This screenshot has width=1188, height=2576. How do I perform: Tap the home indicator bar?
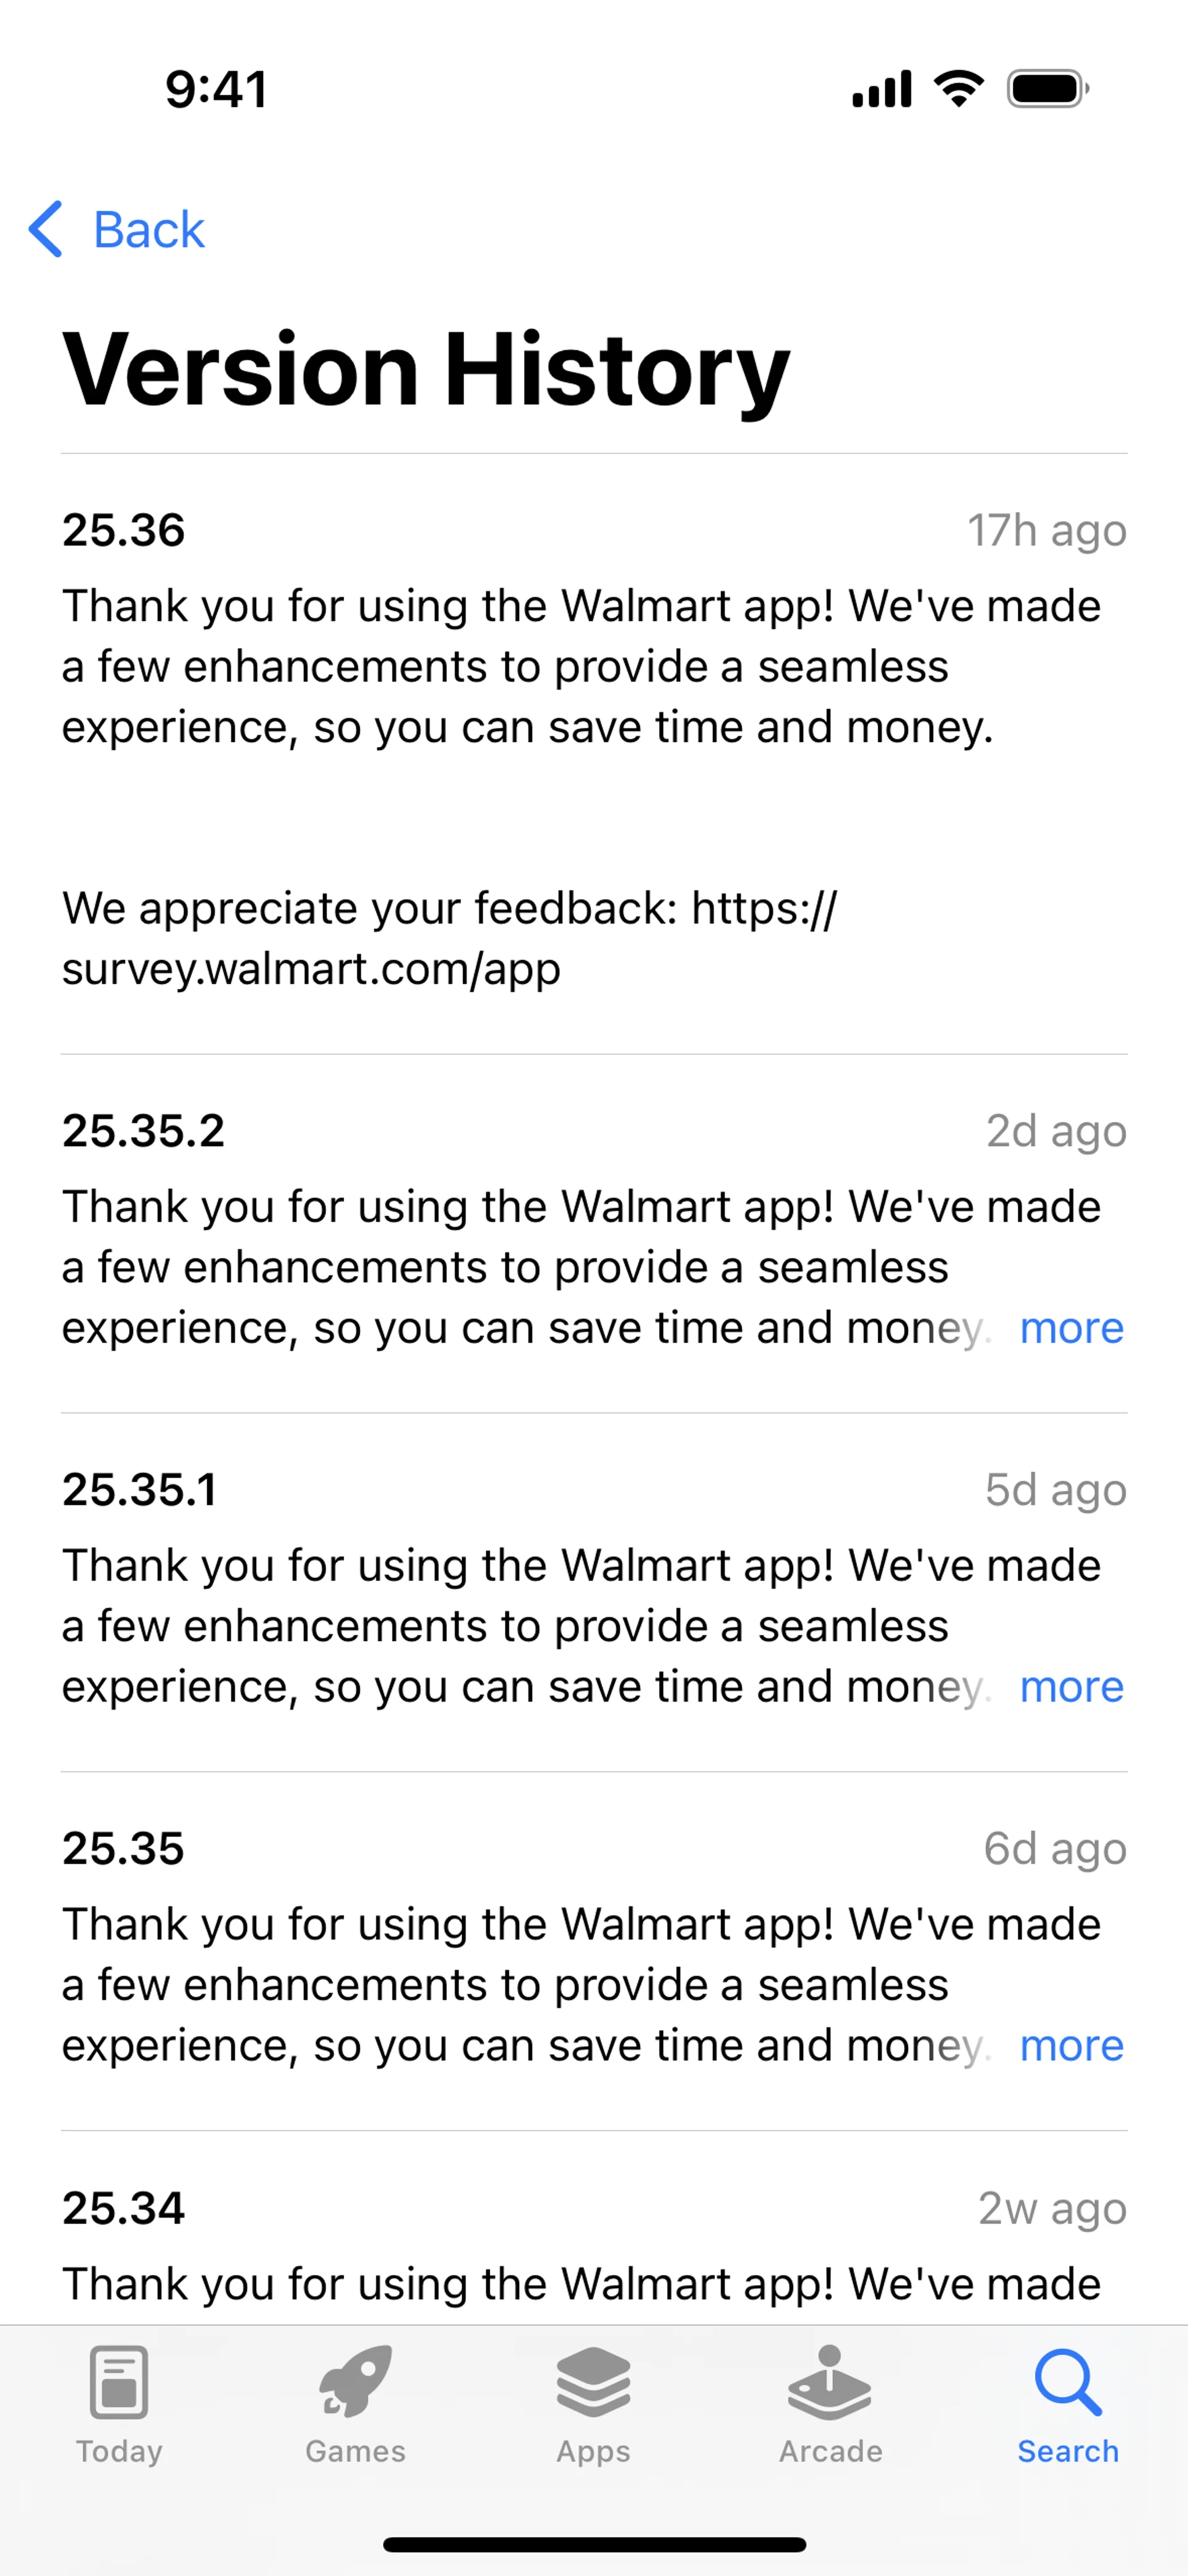click(594, 2544)
